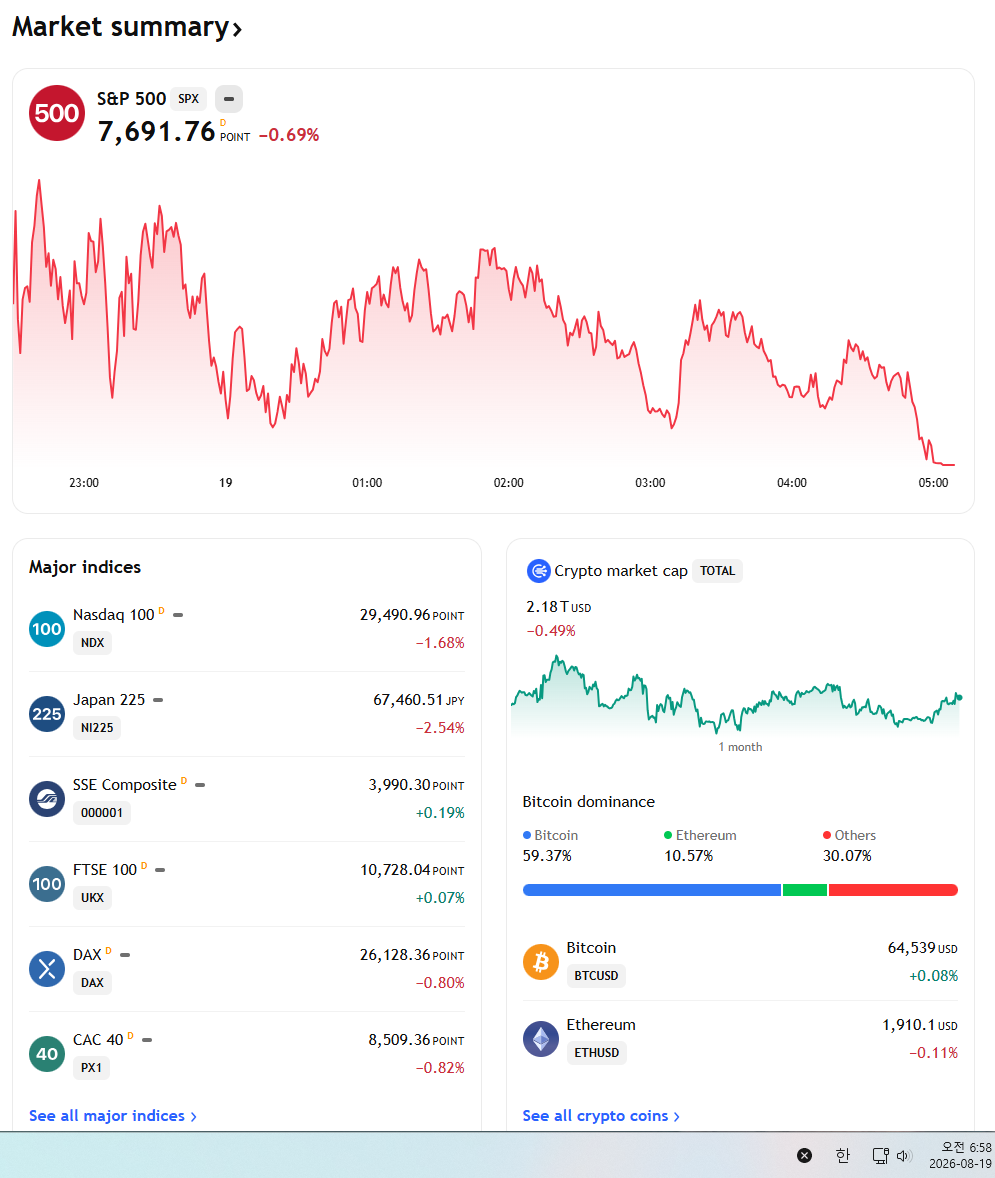Screen dimensions: 995x1178
Task: Click the CAC 40 logo icon
Action: [47, 1053]
